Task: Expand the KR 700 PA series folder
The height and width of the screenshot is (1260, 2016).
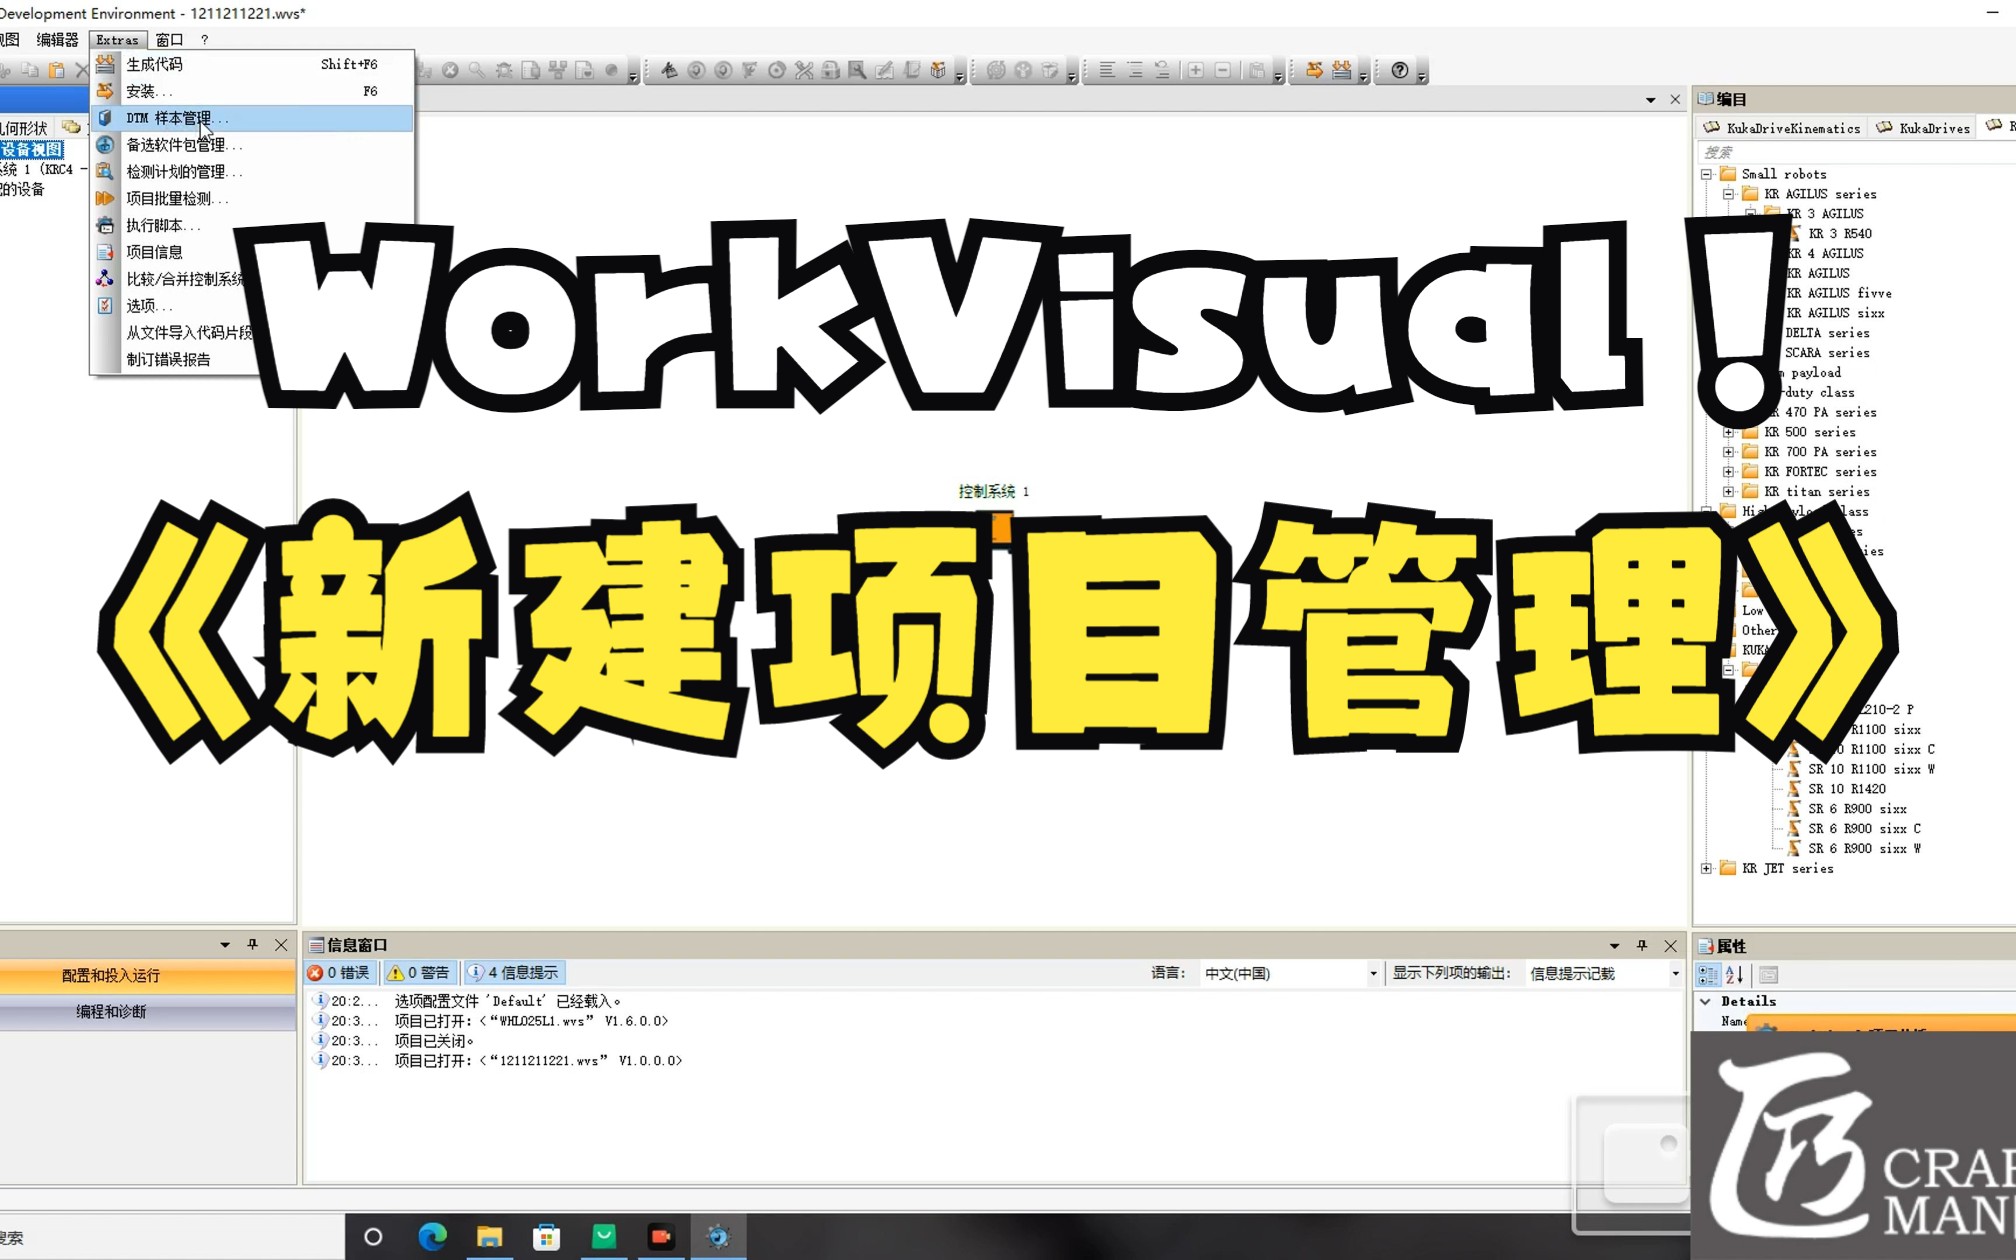Action: [1728, 452]
